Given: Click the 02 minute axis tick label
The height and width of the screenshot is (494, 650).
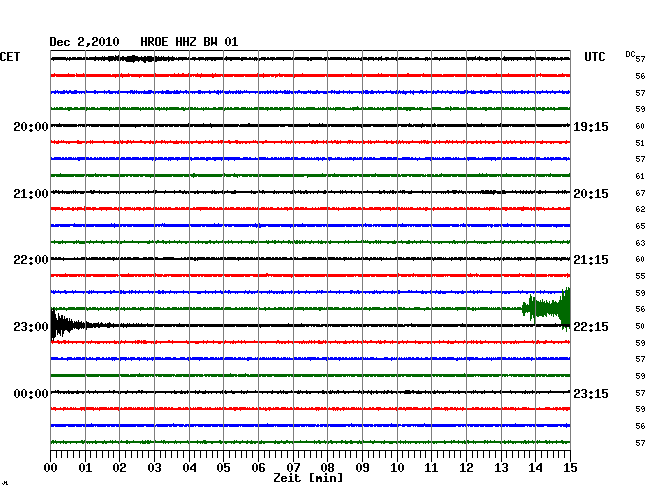Looking at the screenshot, I should pos(119,468).
